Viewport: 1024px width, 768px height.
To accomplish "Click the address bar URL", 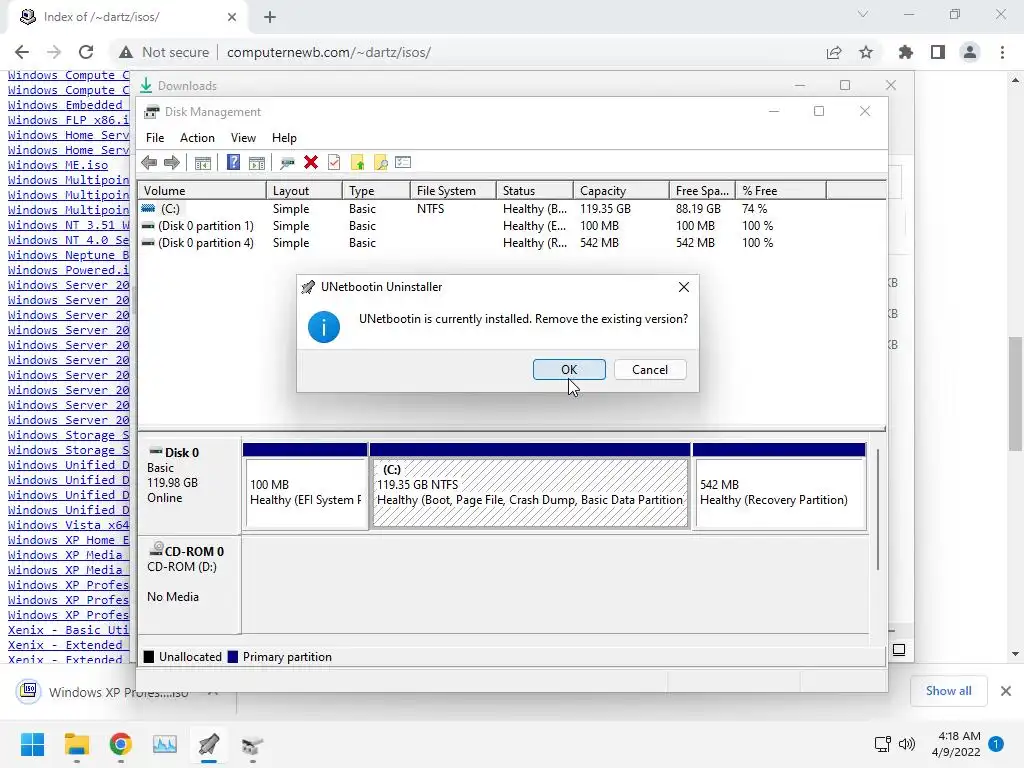I will (328, 52).
